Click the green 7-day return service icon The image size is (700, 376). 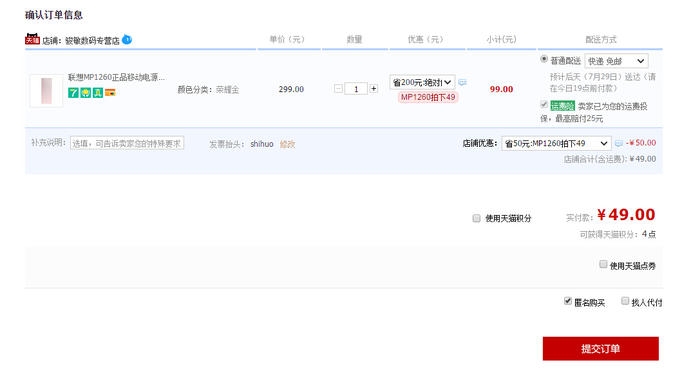pyautogui.click(x=73, y=92)
